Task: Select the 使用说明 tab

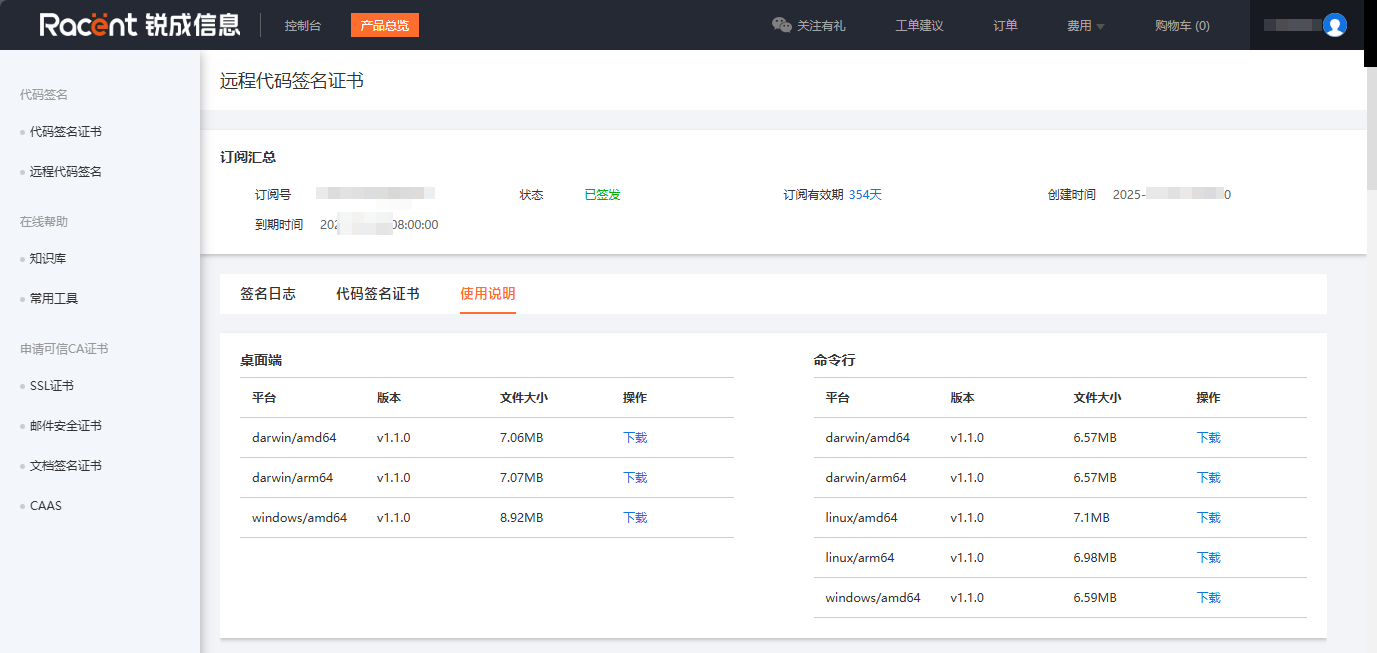Action: [x=487, y=295]
